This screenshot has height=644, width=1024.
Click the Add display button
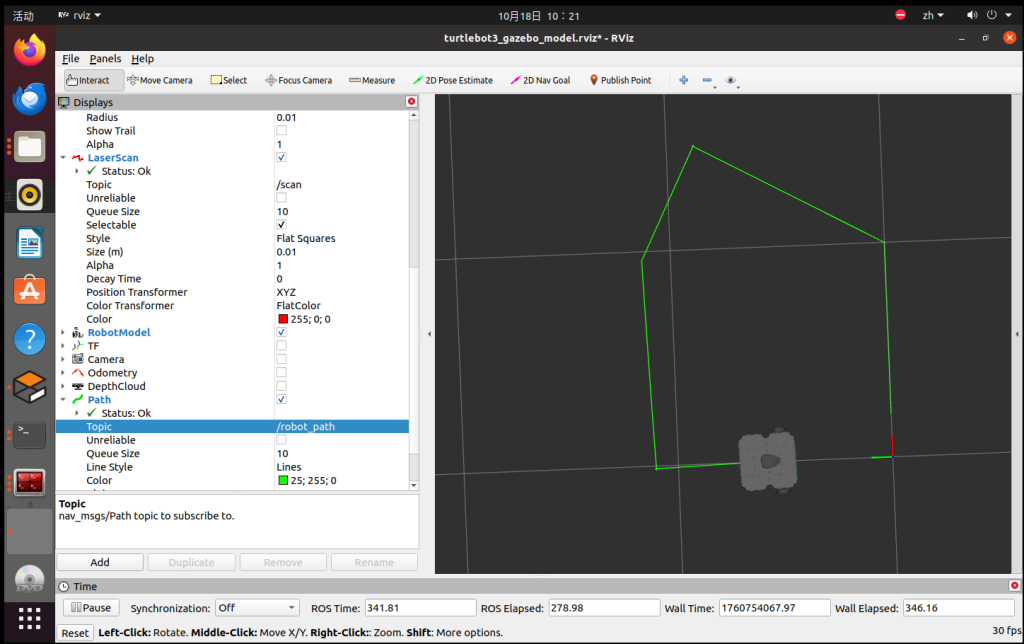(x=100, y=562)
